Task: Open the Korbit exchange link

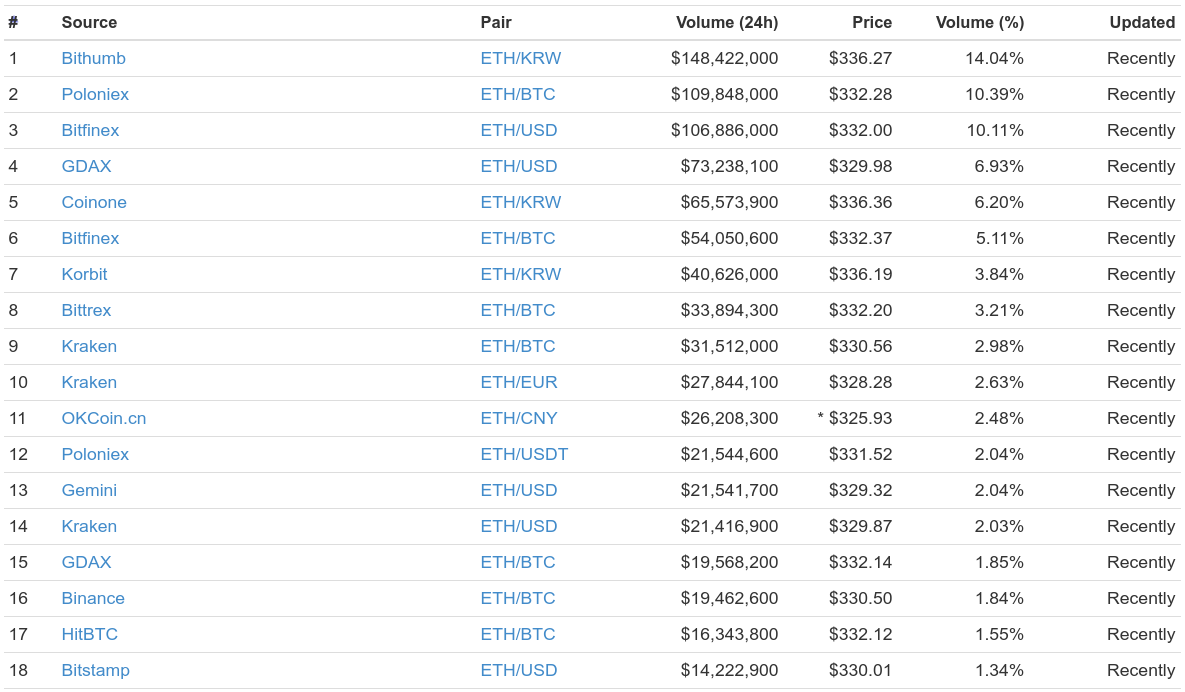Action: [x=85, y=274]
